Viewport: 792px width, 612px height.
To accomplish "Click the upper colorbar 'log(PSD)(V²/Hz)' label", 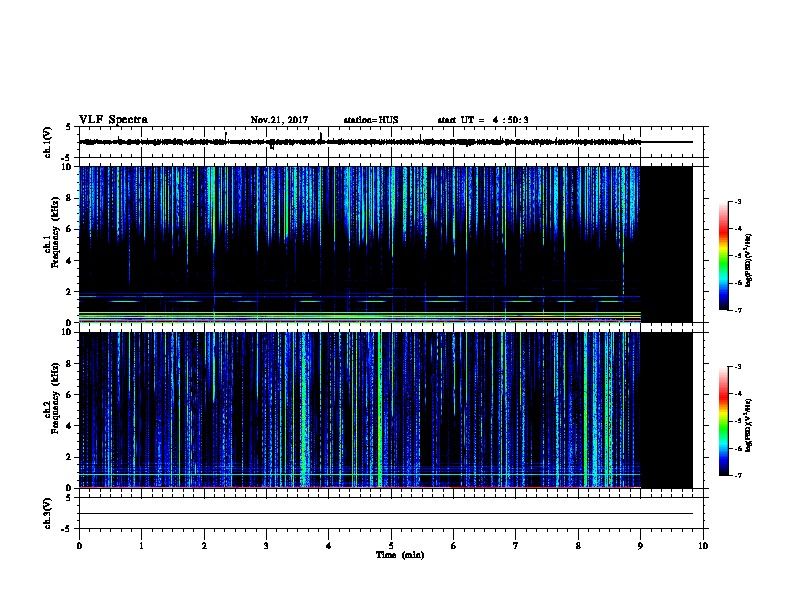I will pyautogui.click(x=749, y=260).
